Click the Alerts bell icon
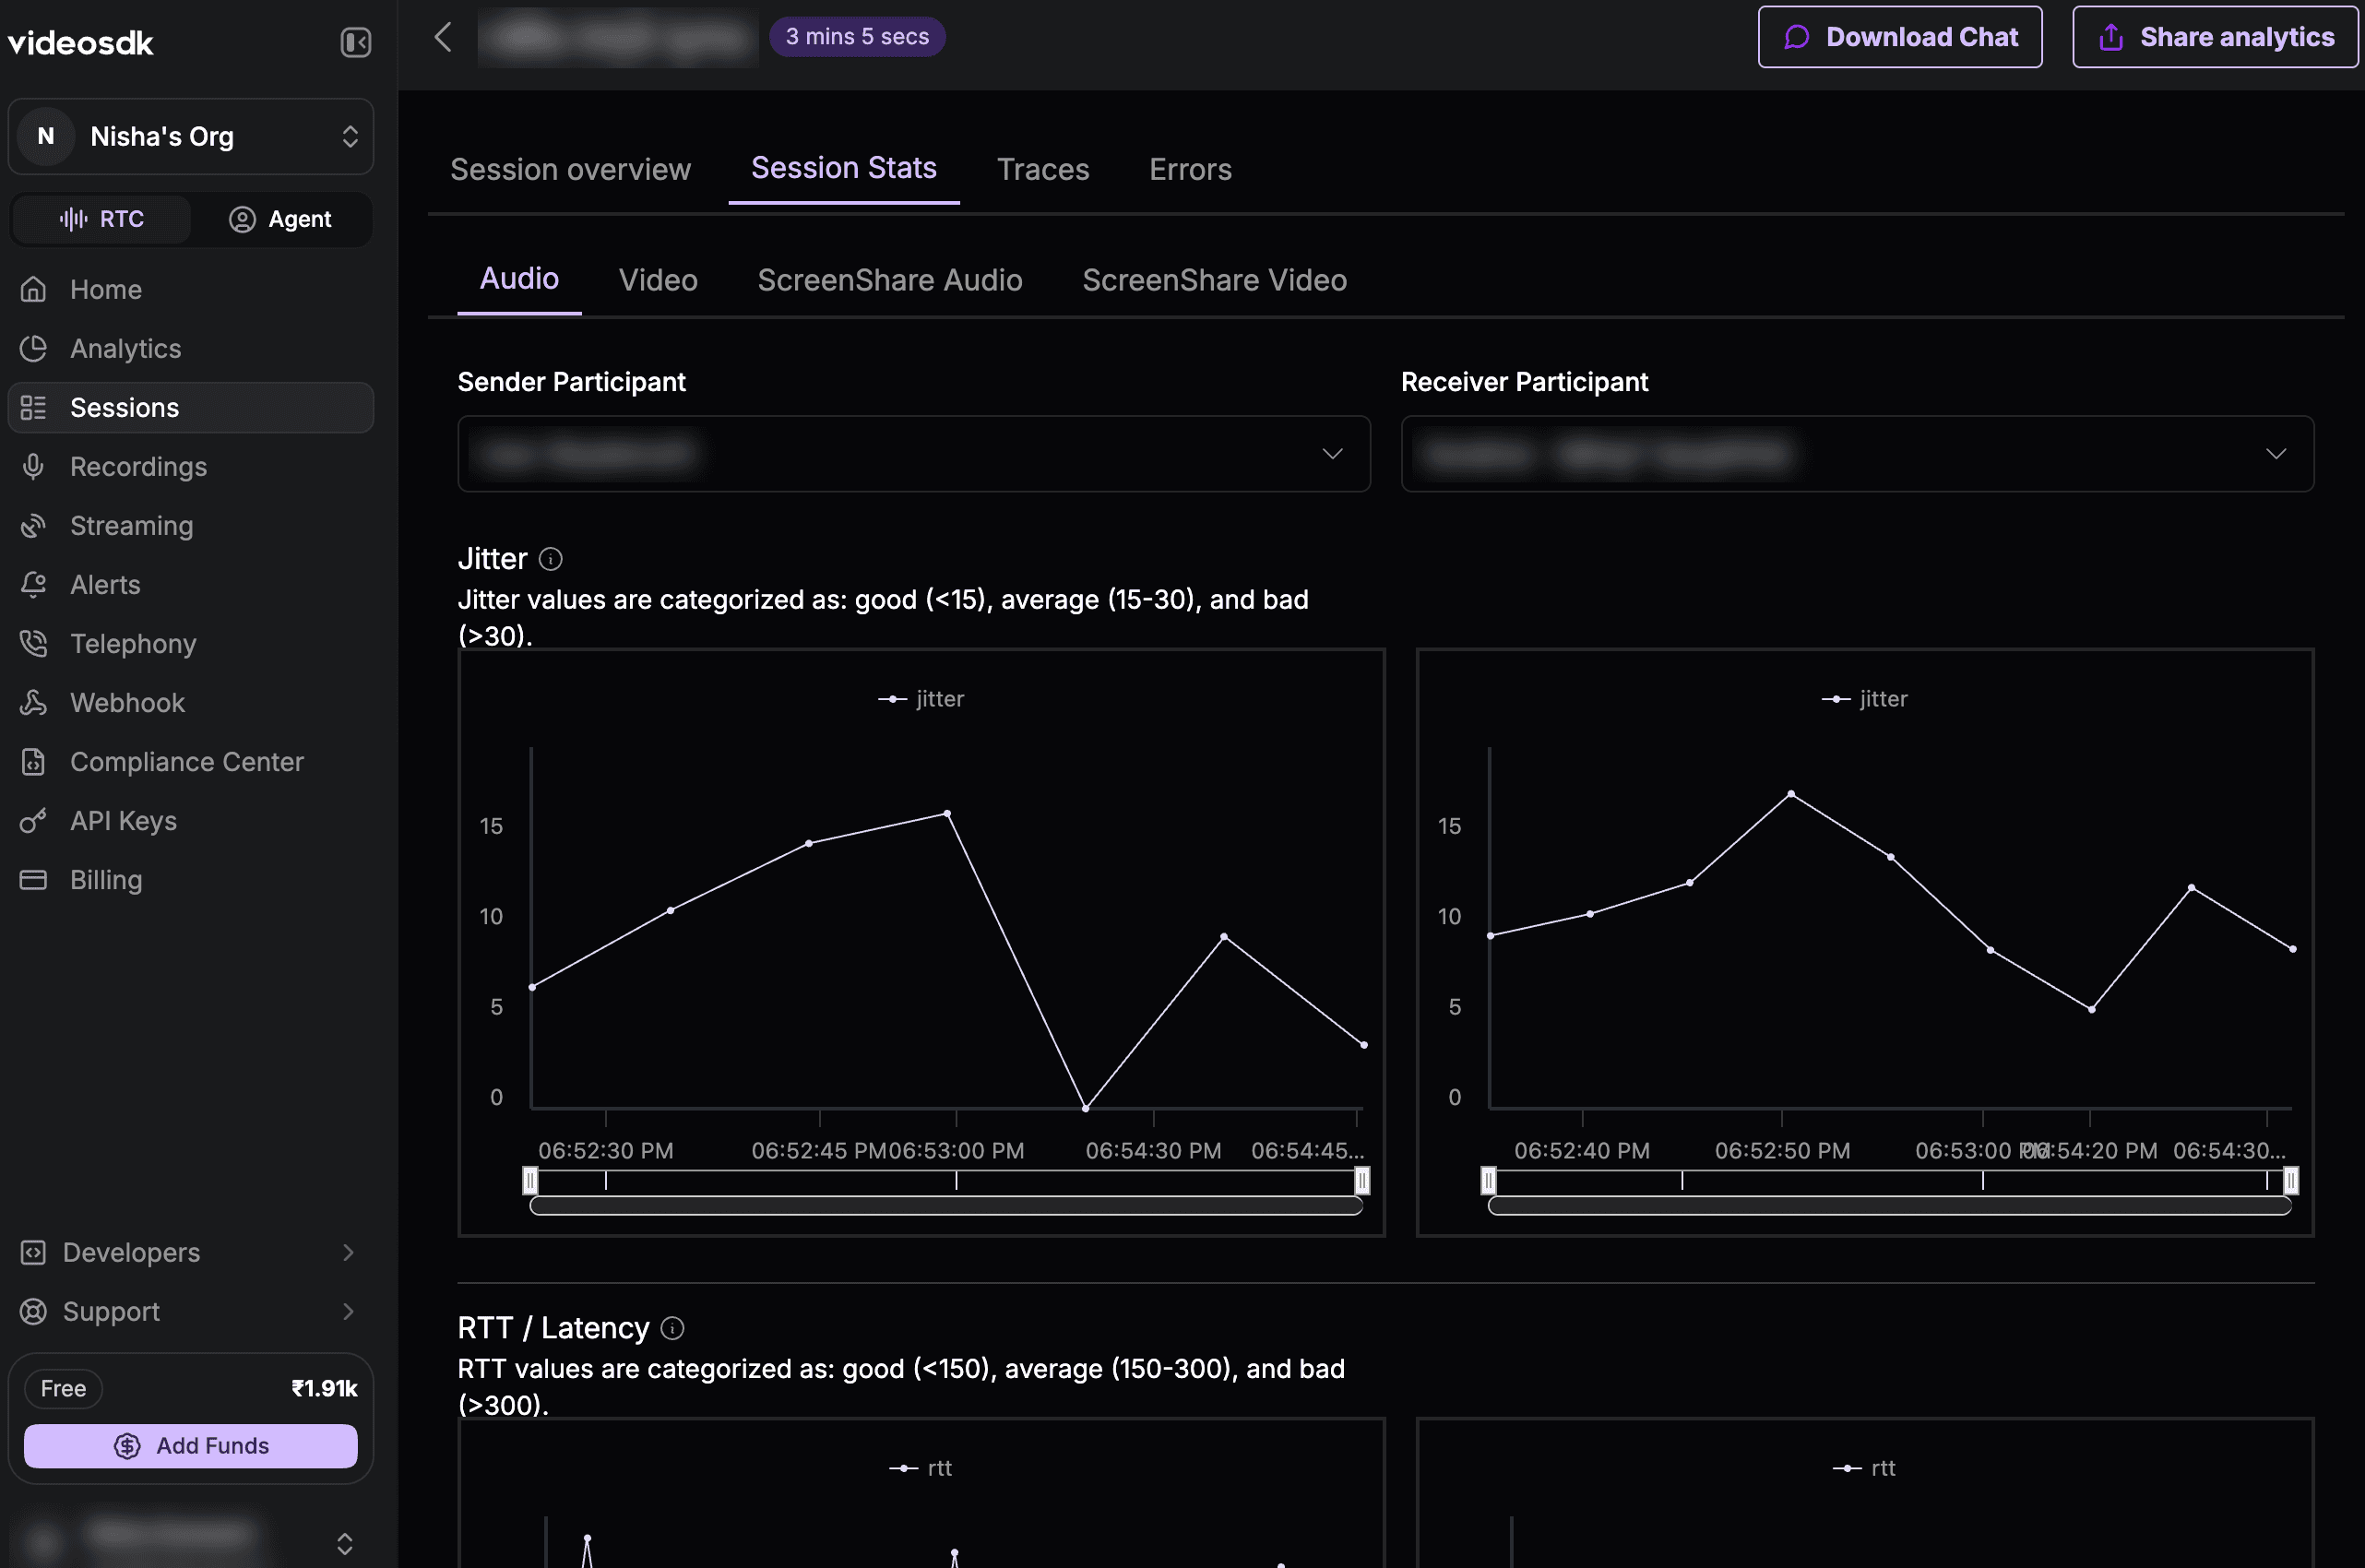The image size is (2365, 1568). click(34, 584)
